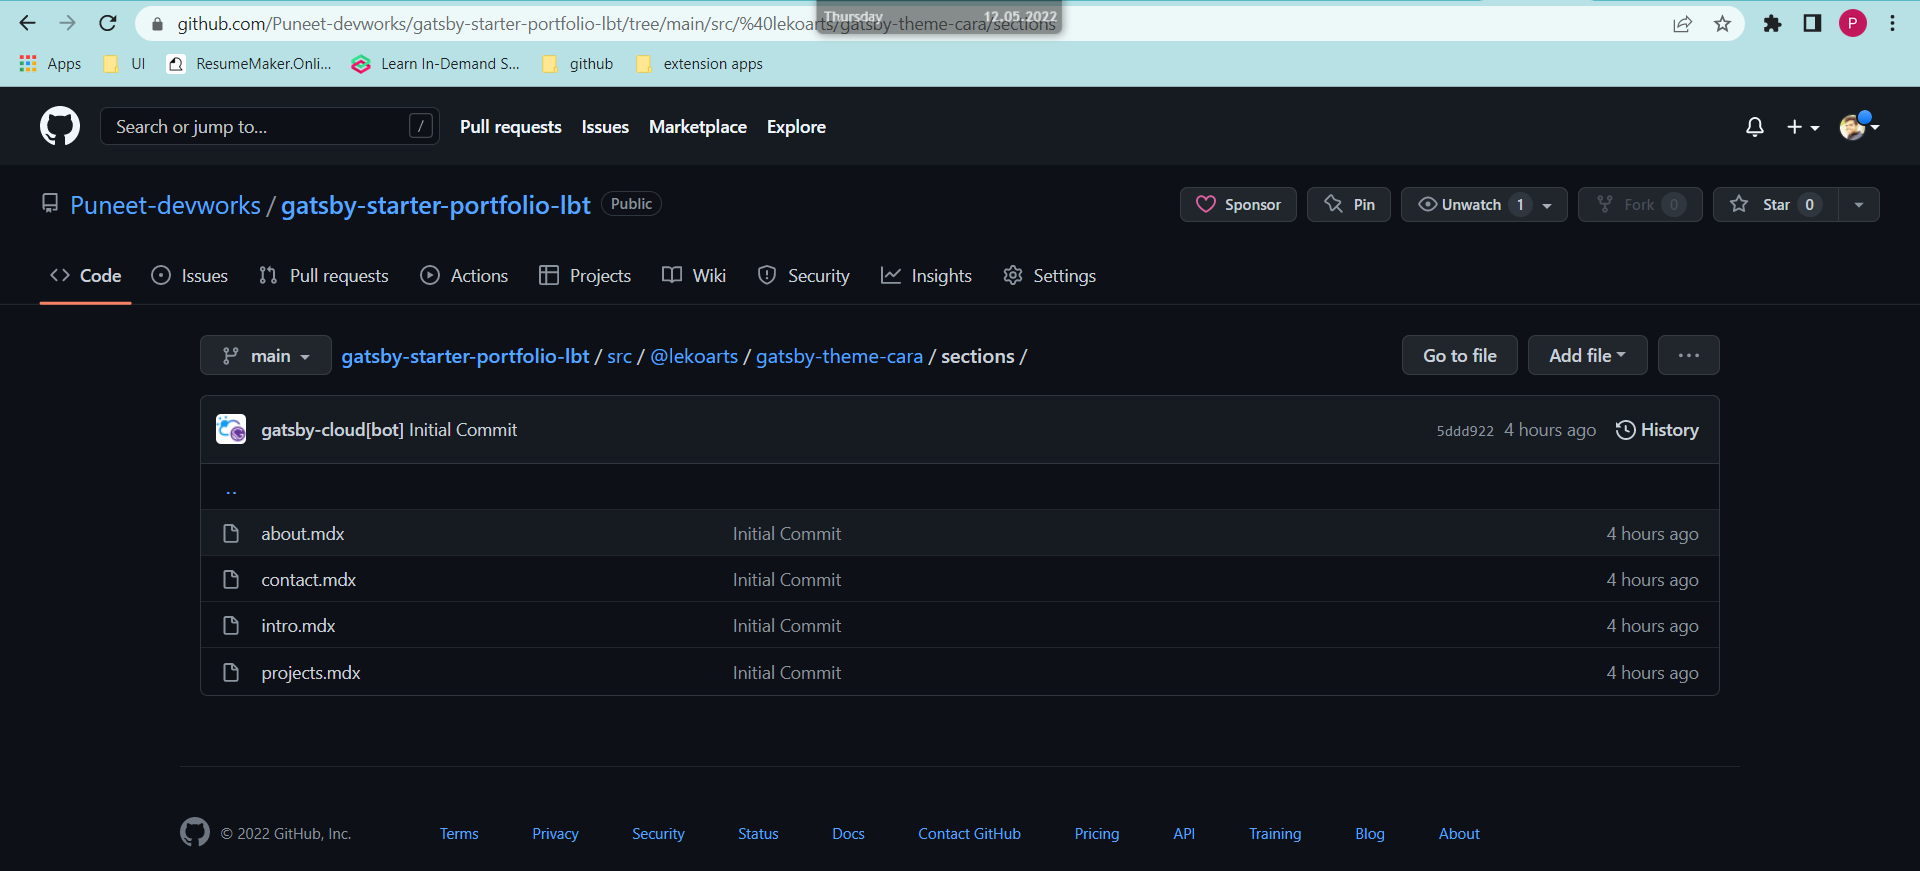1920x871 pixels.
Task: Click the footer GitHub logo
Action: click(x=195, y=832)
